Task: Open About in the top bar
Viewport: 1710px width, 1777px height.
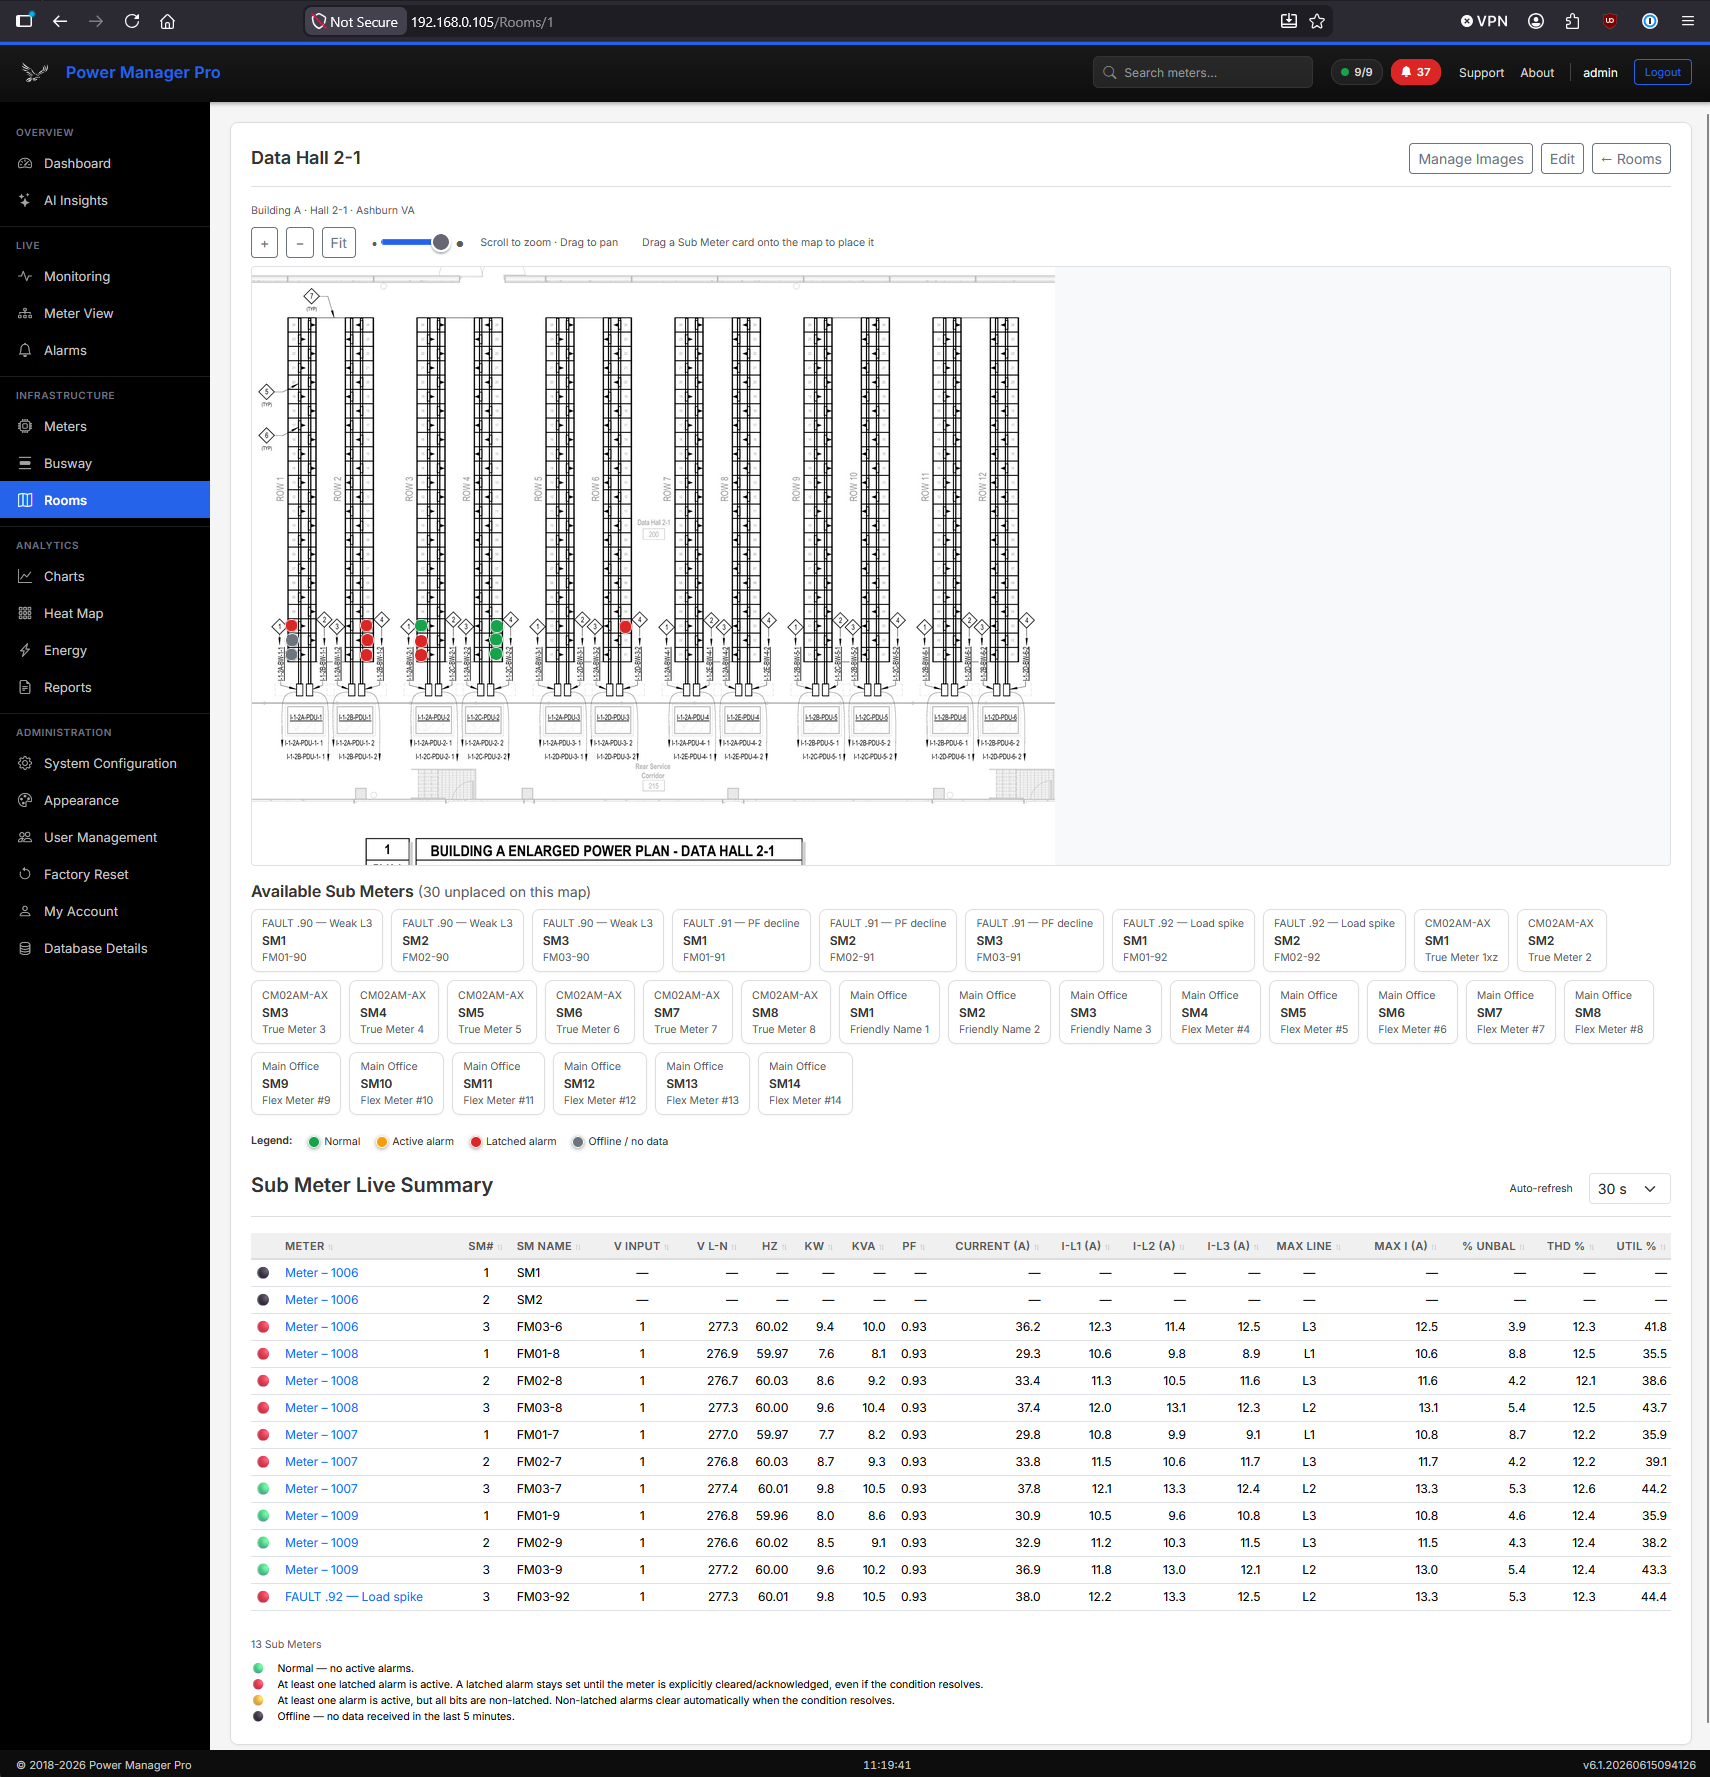Action: click(x=1537, y=73)
